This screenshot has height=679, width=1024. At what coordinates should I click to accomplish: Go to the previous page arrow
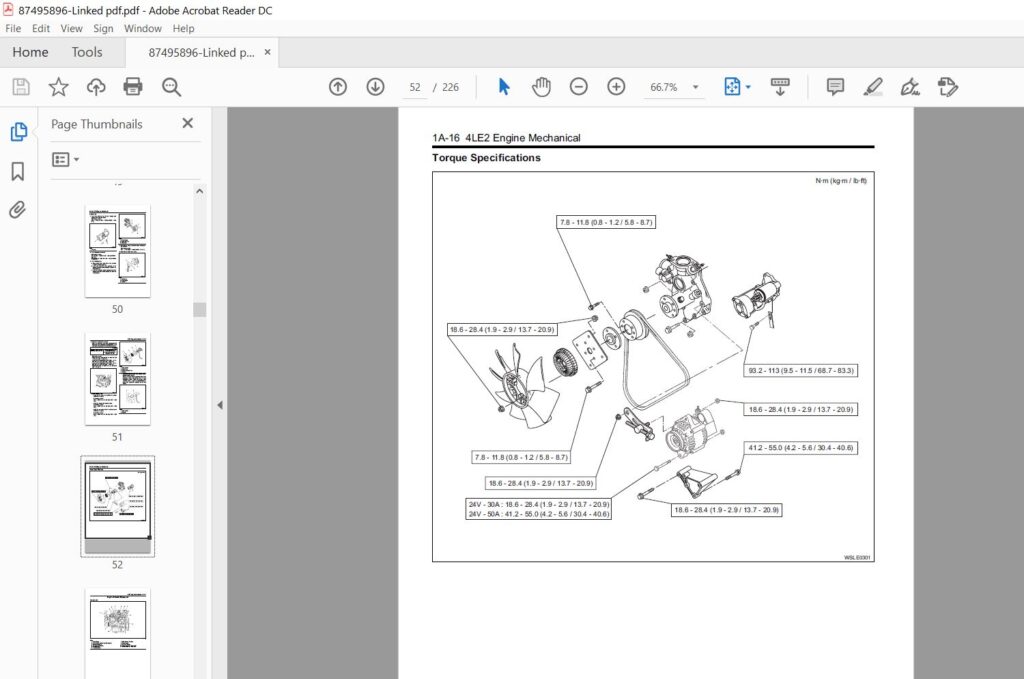coord(338,87)
